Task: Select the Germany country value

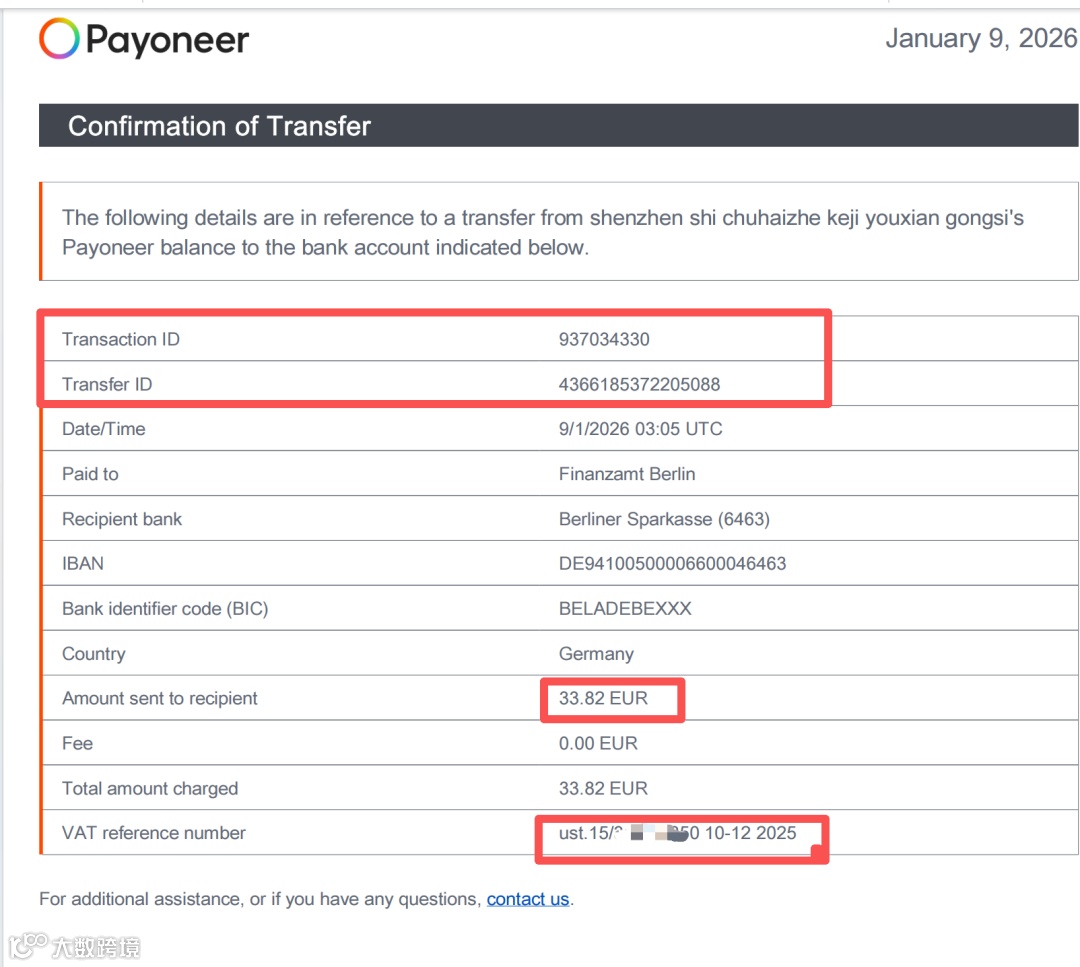Action: [x=596, y=654]
